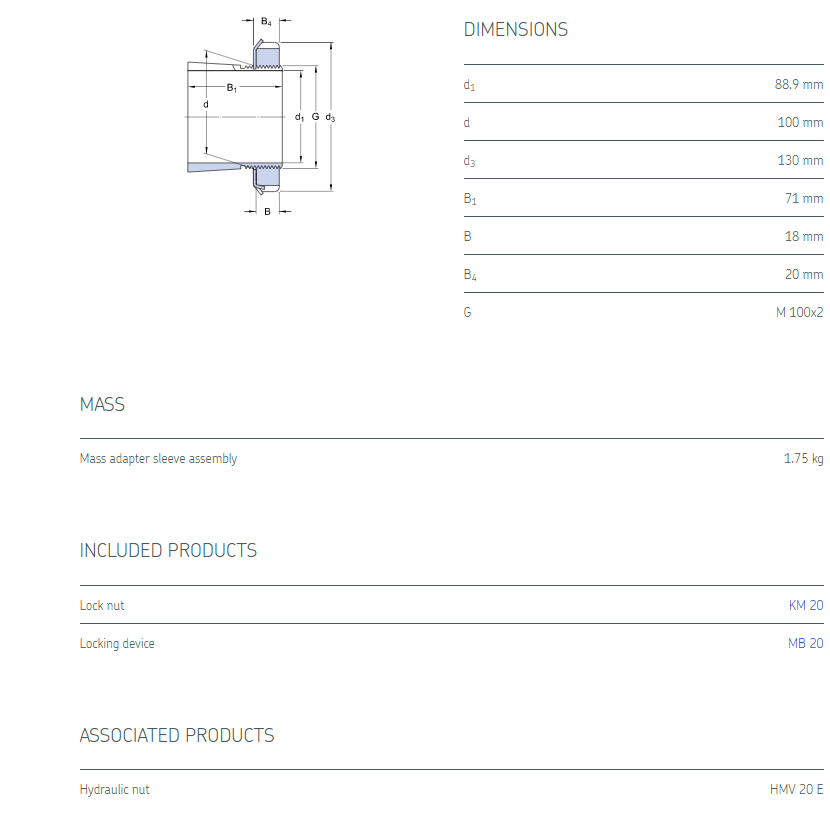Click the 88.9 mm value

[798, 84]
